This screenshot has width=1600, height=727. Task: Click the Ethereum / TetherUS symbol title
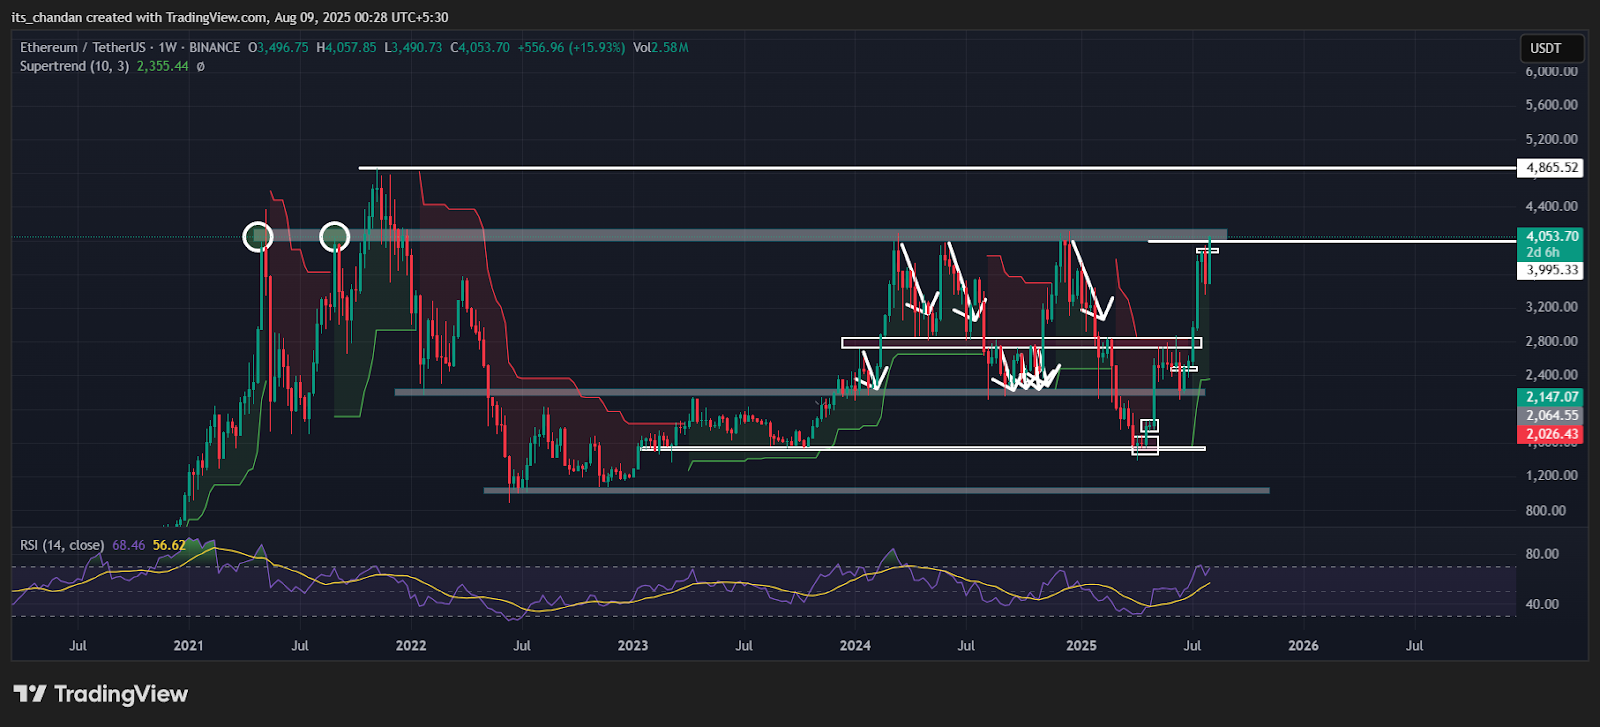83,47
